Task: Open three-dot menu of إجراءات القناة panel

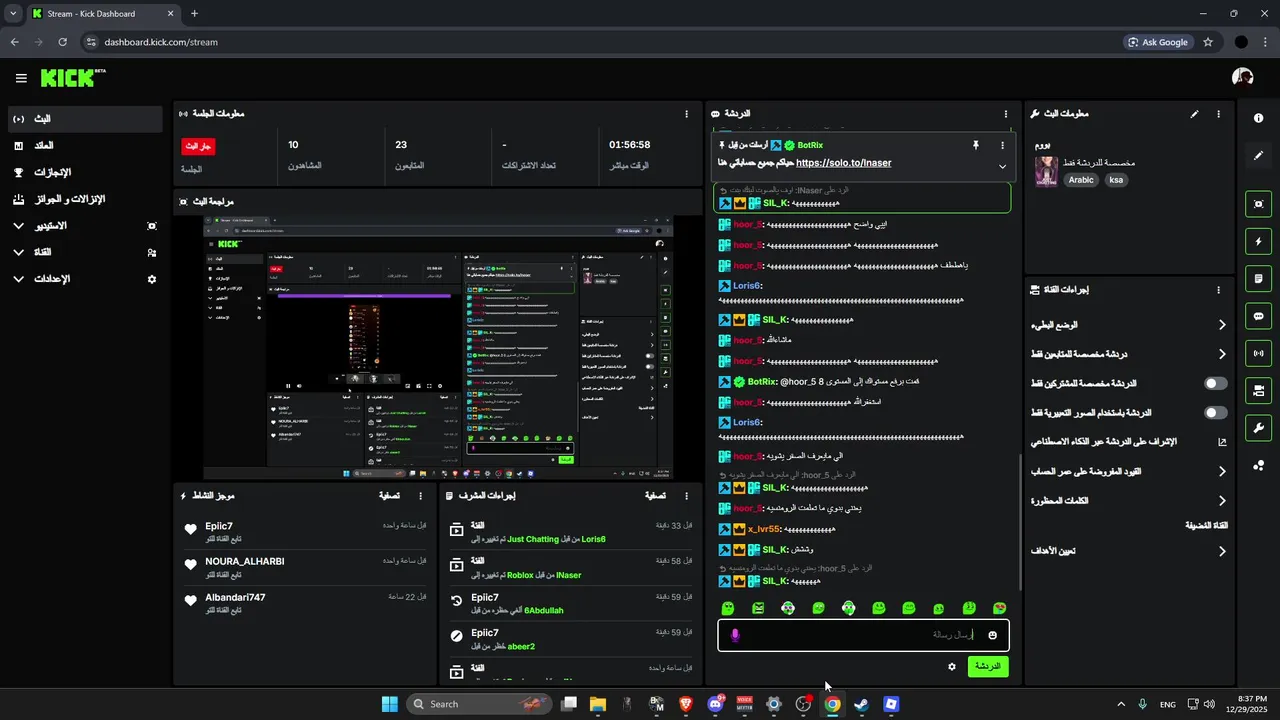Action: tap(1218, 290)
